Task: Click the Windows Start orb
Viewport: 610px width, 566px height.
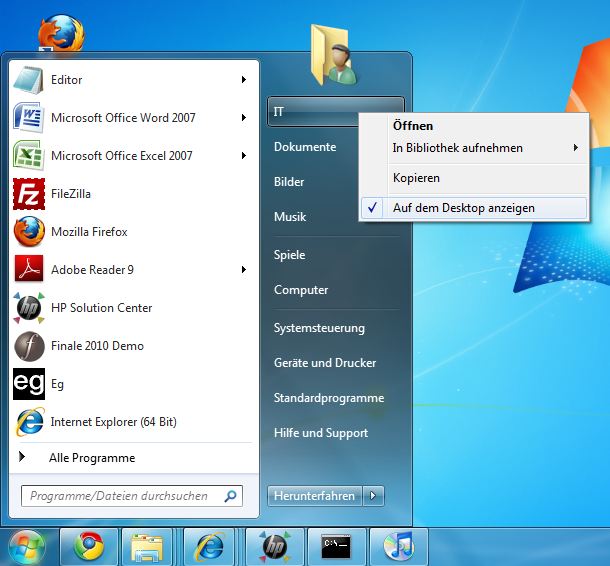Action: point(26,547)
